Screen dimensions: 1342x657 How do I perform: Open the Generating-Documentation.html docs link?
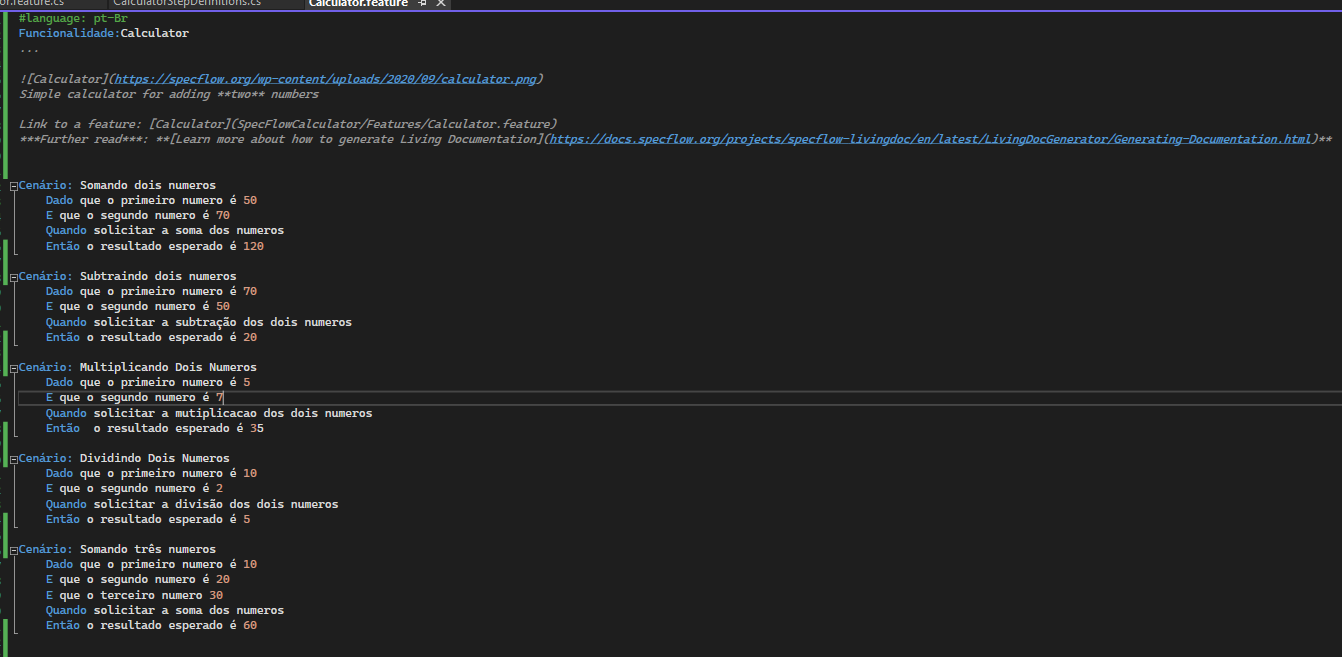pos(930,139)
